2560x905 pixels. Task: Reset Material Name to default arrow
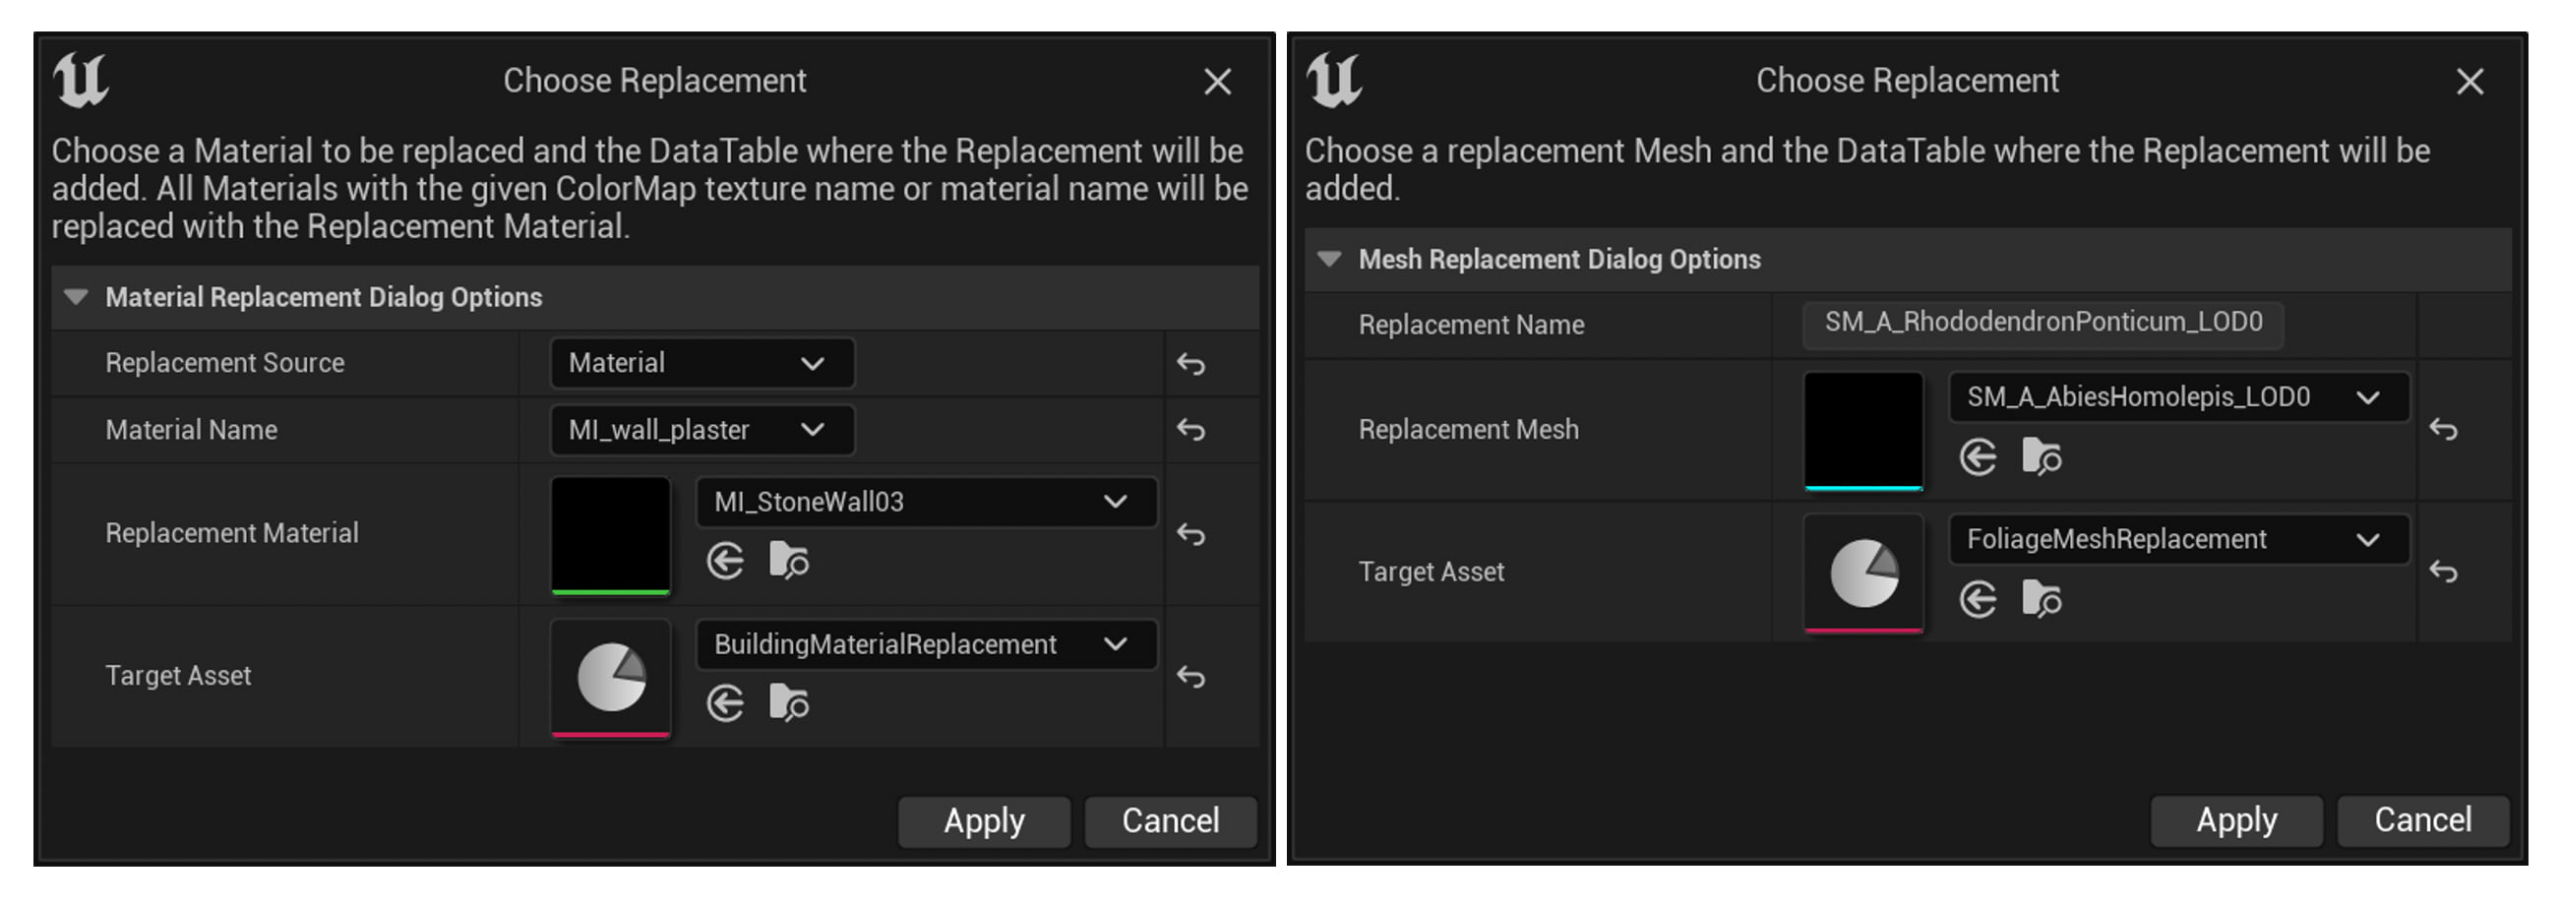[1190, 430]
